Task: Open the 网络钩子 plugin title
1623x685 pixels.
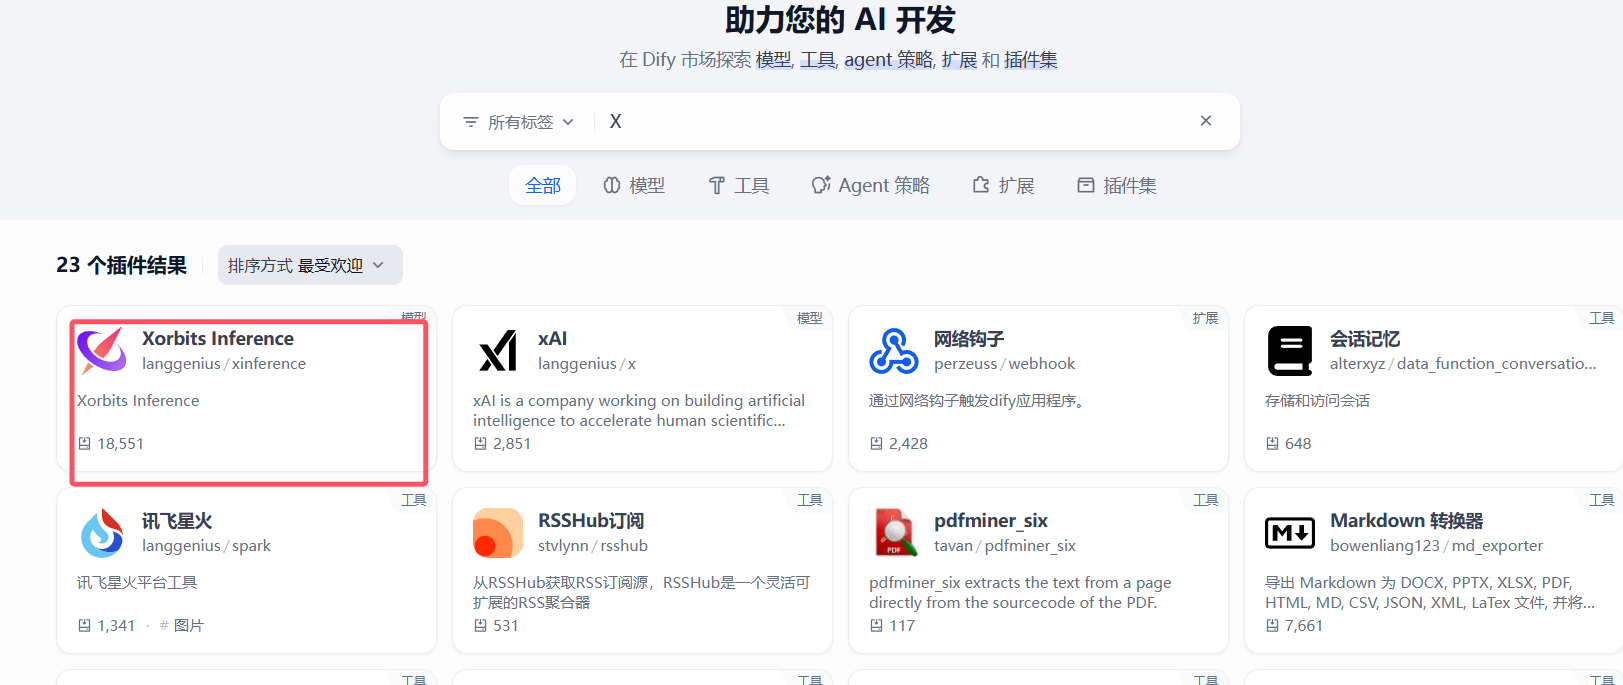Action: (x=969, y=339)
